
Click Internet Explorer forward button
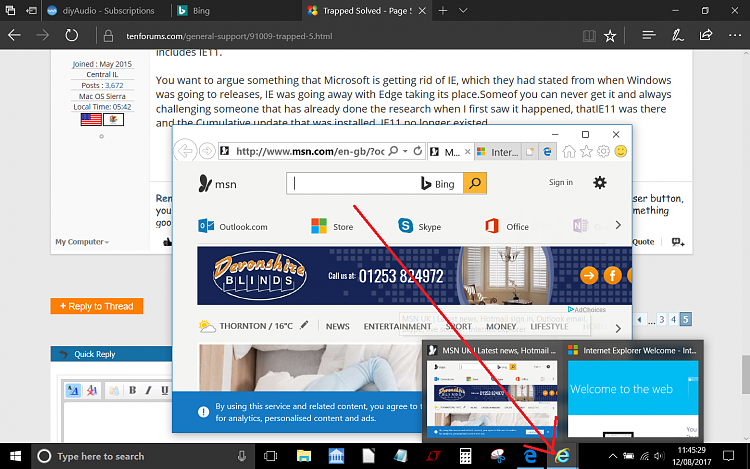(207, 151)
